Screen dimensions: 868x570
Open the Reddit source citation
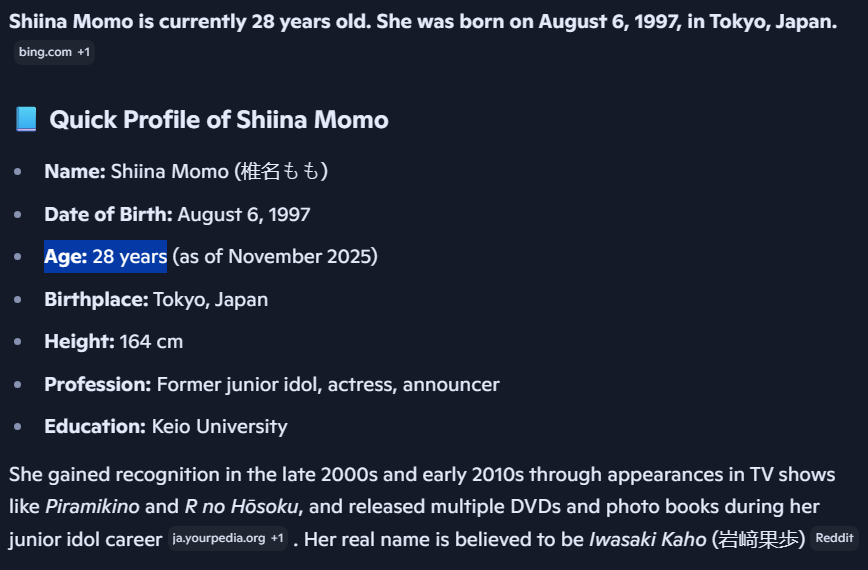(834, 538)
